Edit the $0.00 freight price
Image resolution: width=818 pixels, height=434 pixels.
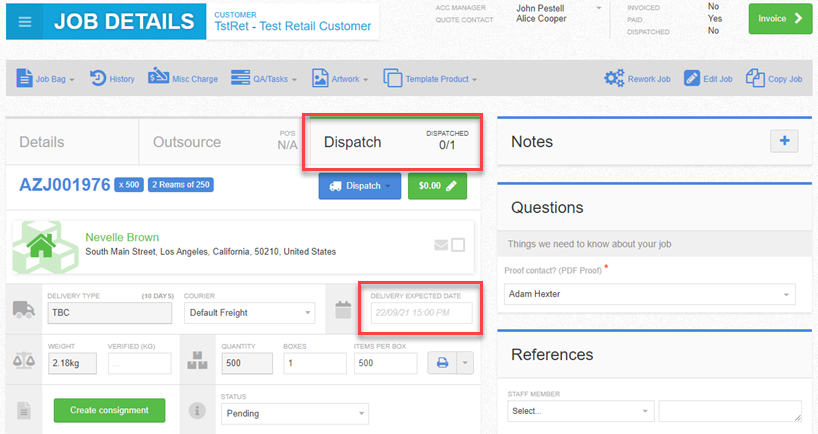pyautogui.click(x=437, y=186)
